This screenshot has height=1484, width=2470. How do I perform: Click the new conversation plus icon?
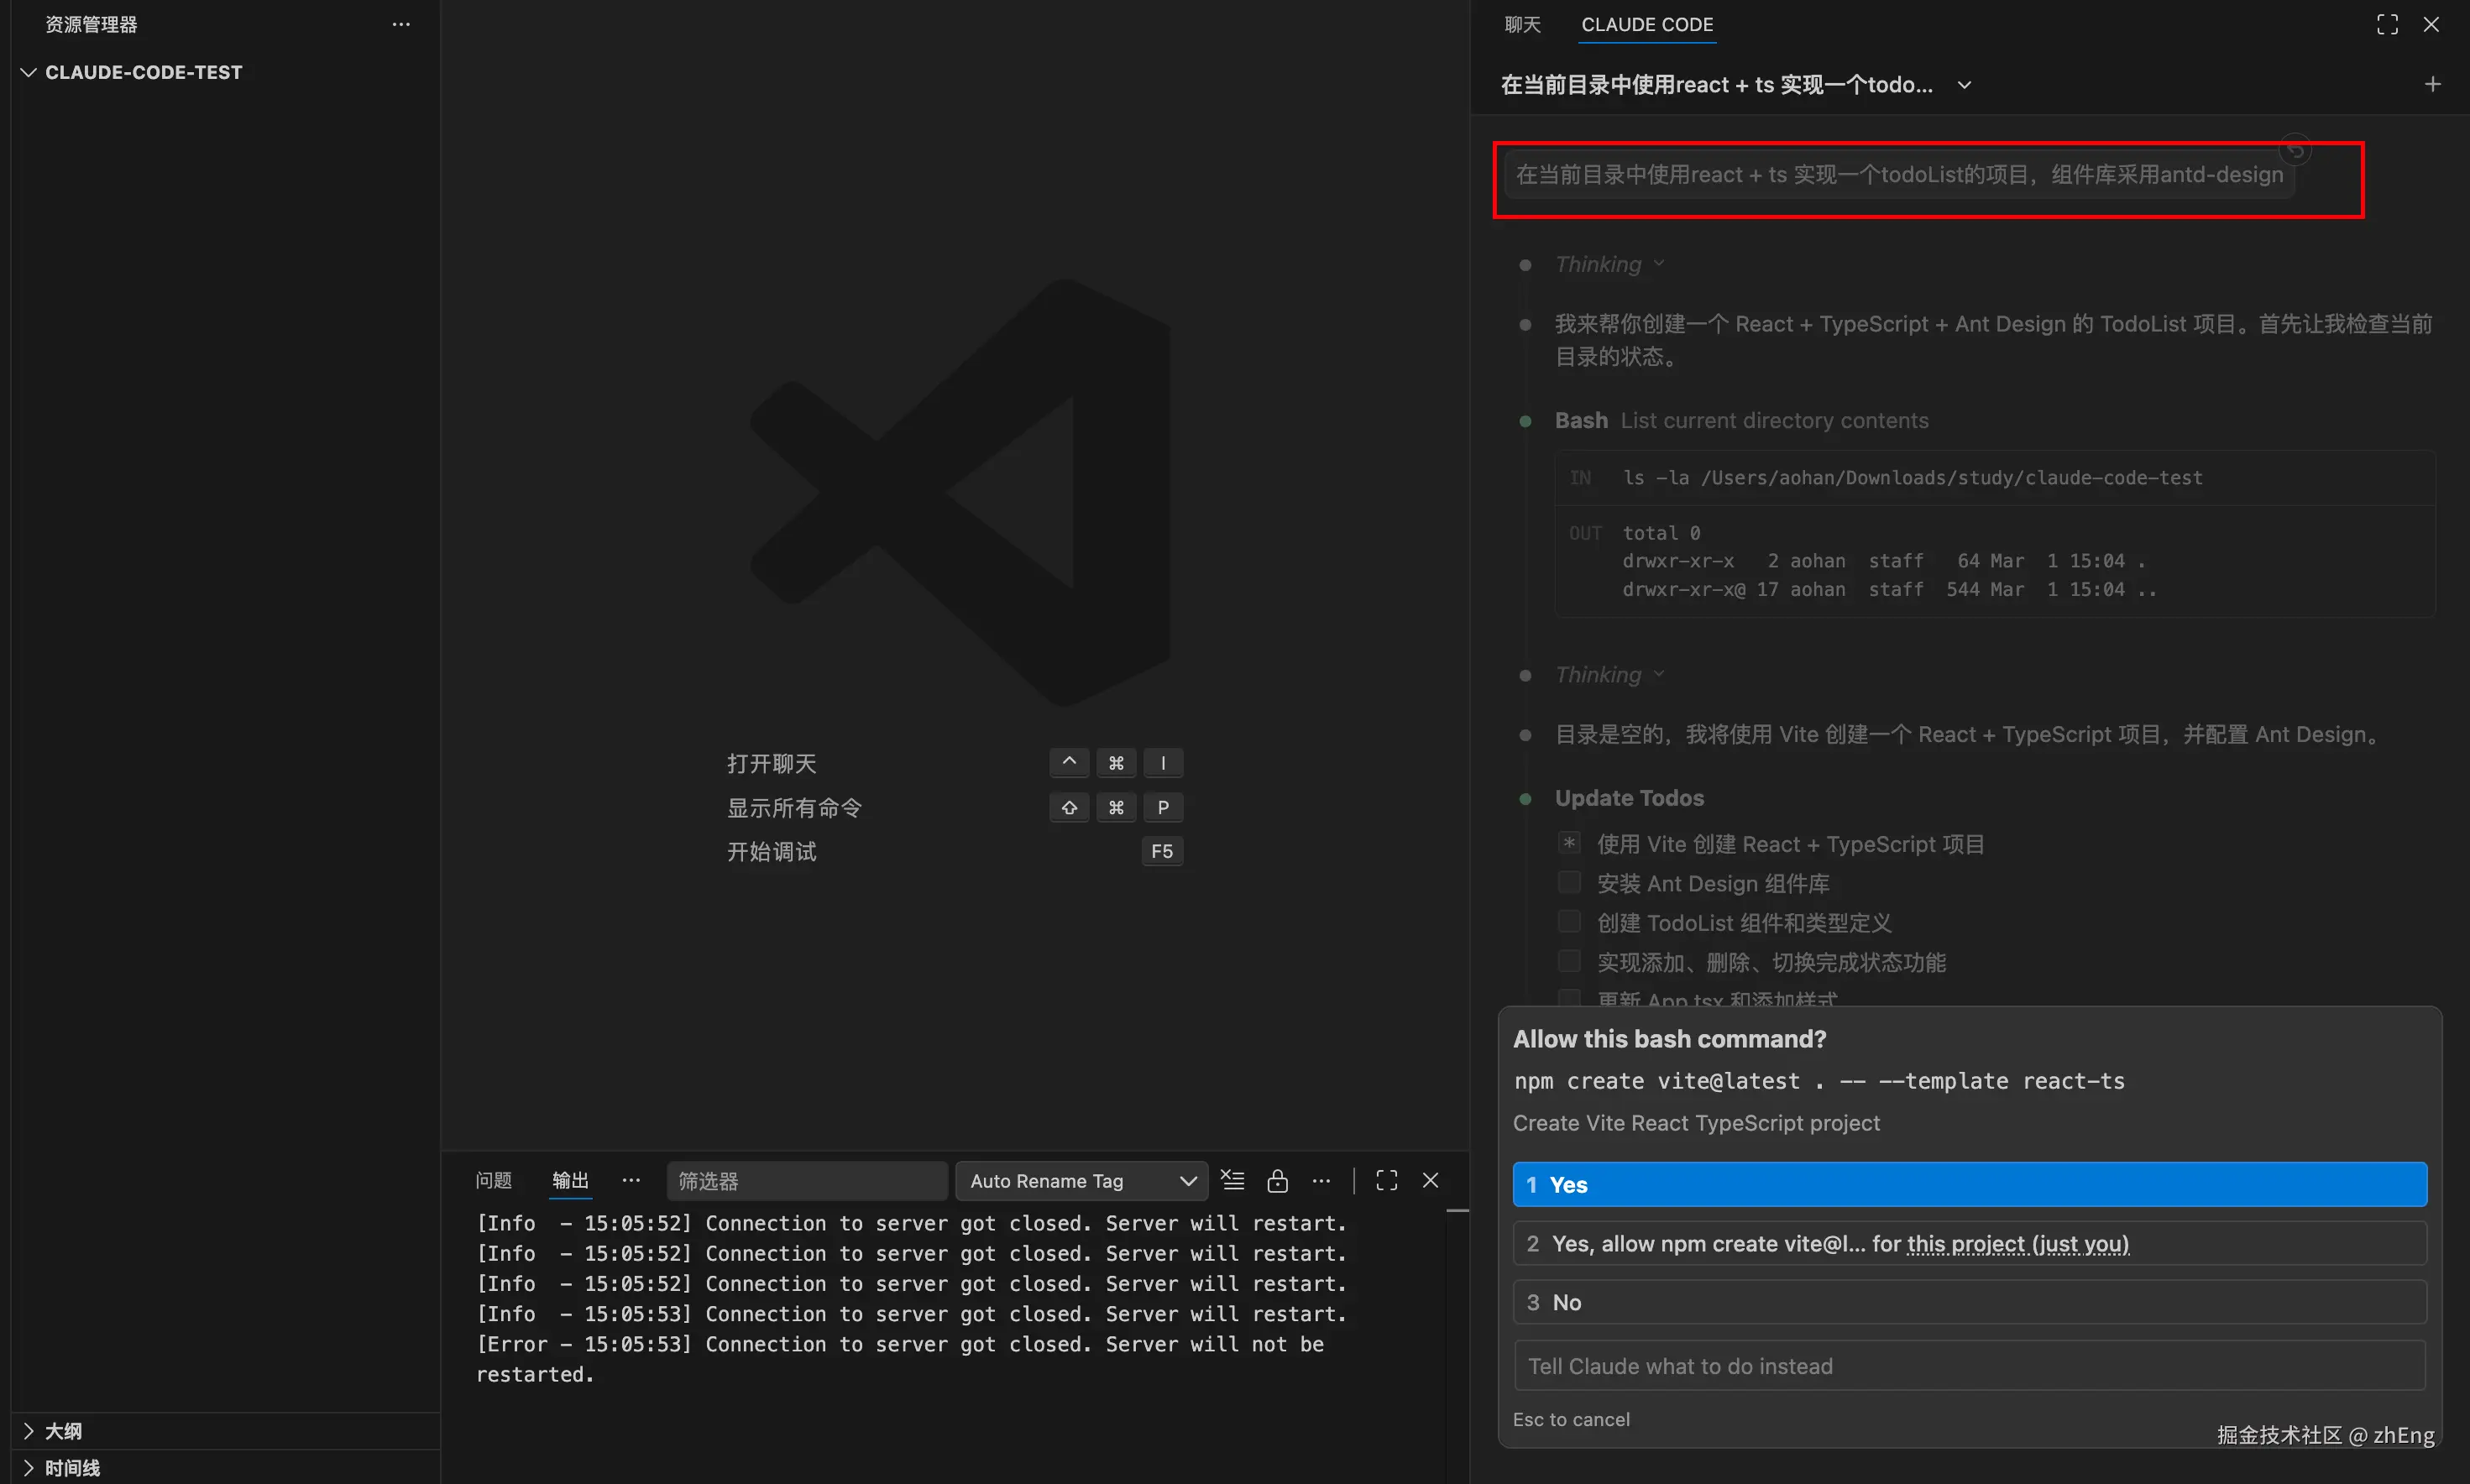pyautogui.click(x=2432, y=84)
